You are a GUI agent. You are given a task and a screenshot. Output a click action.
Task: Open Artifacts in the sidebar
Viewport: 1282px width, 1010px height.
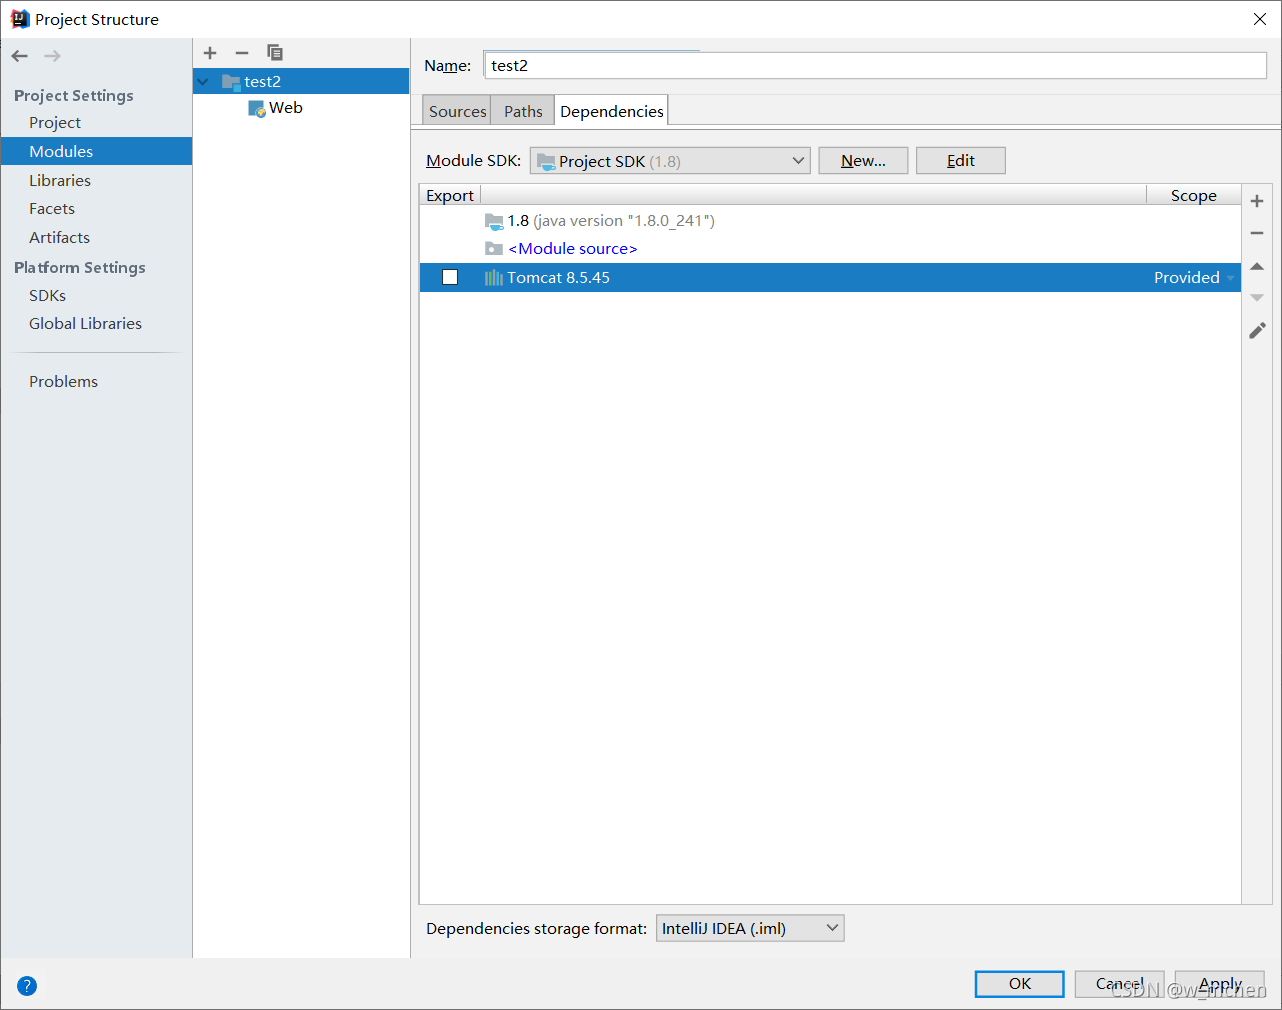[x=59, y=238]
